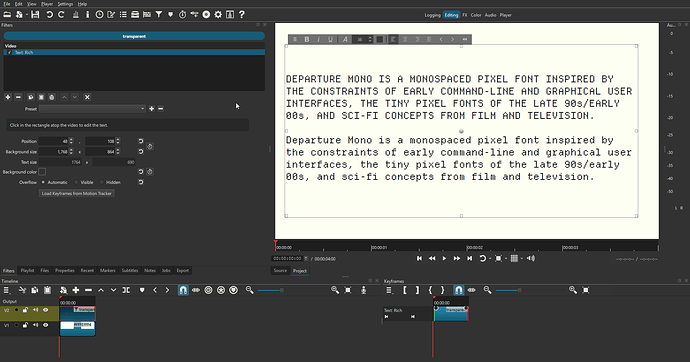This screenshot has width=690, height=362.
Task: Open font chooser in rich text toolbar
Action: pos(345,40)
